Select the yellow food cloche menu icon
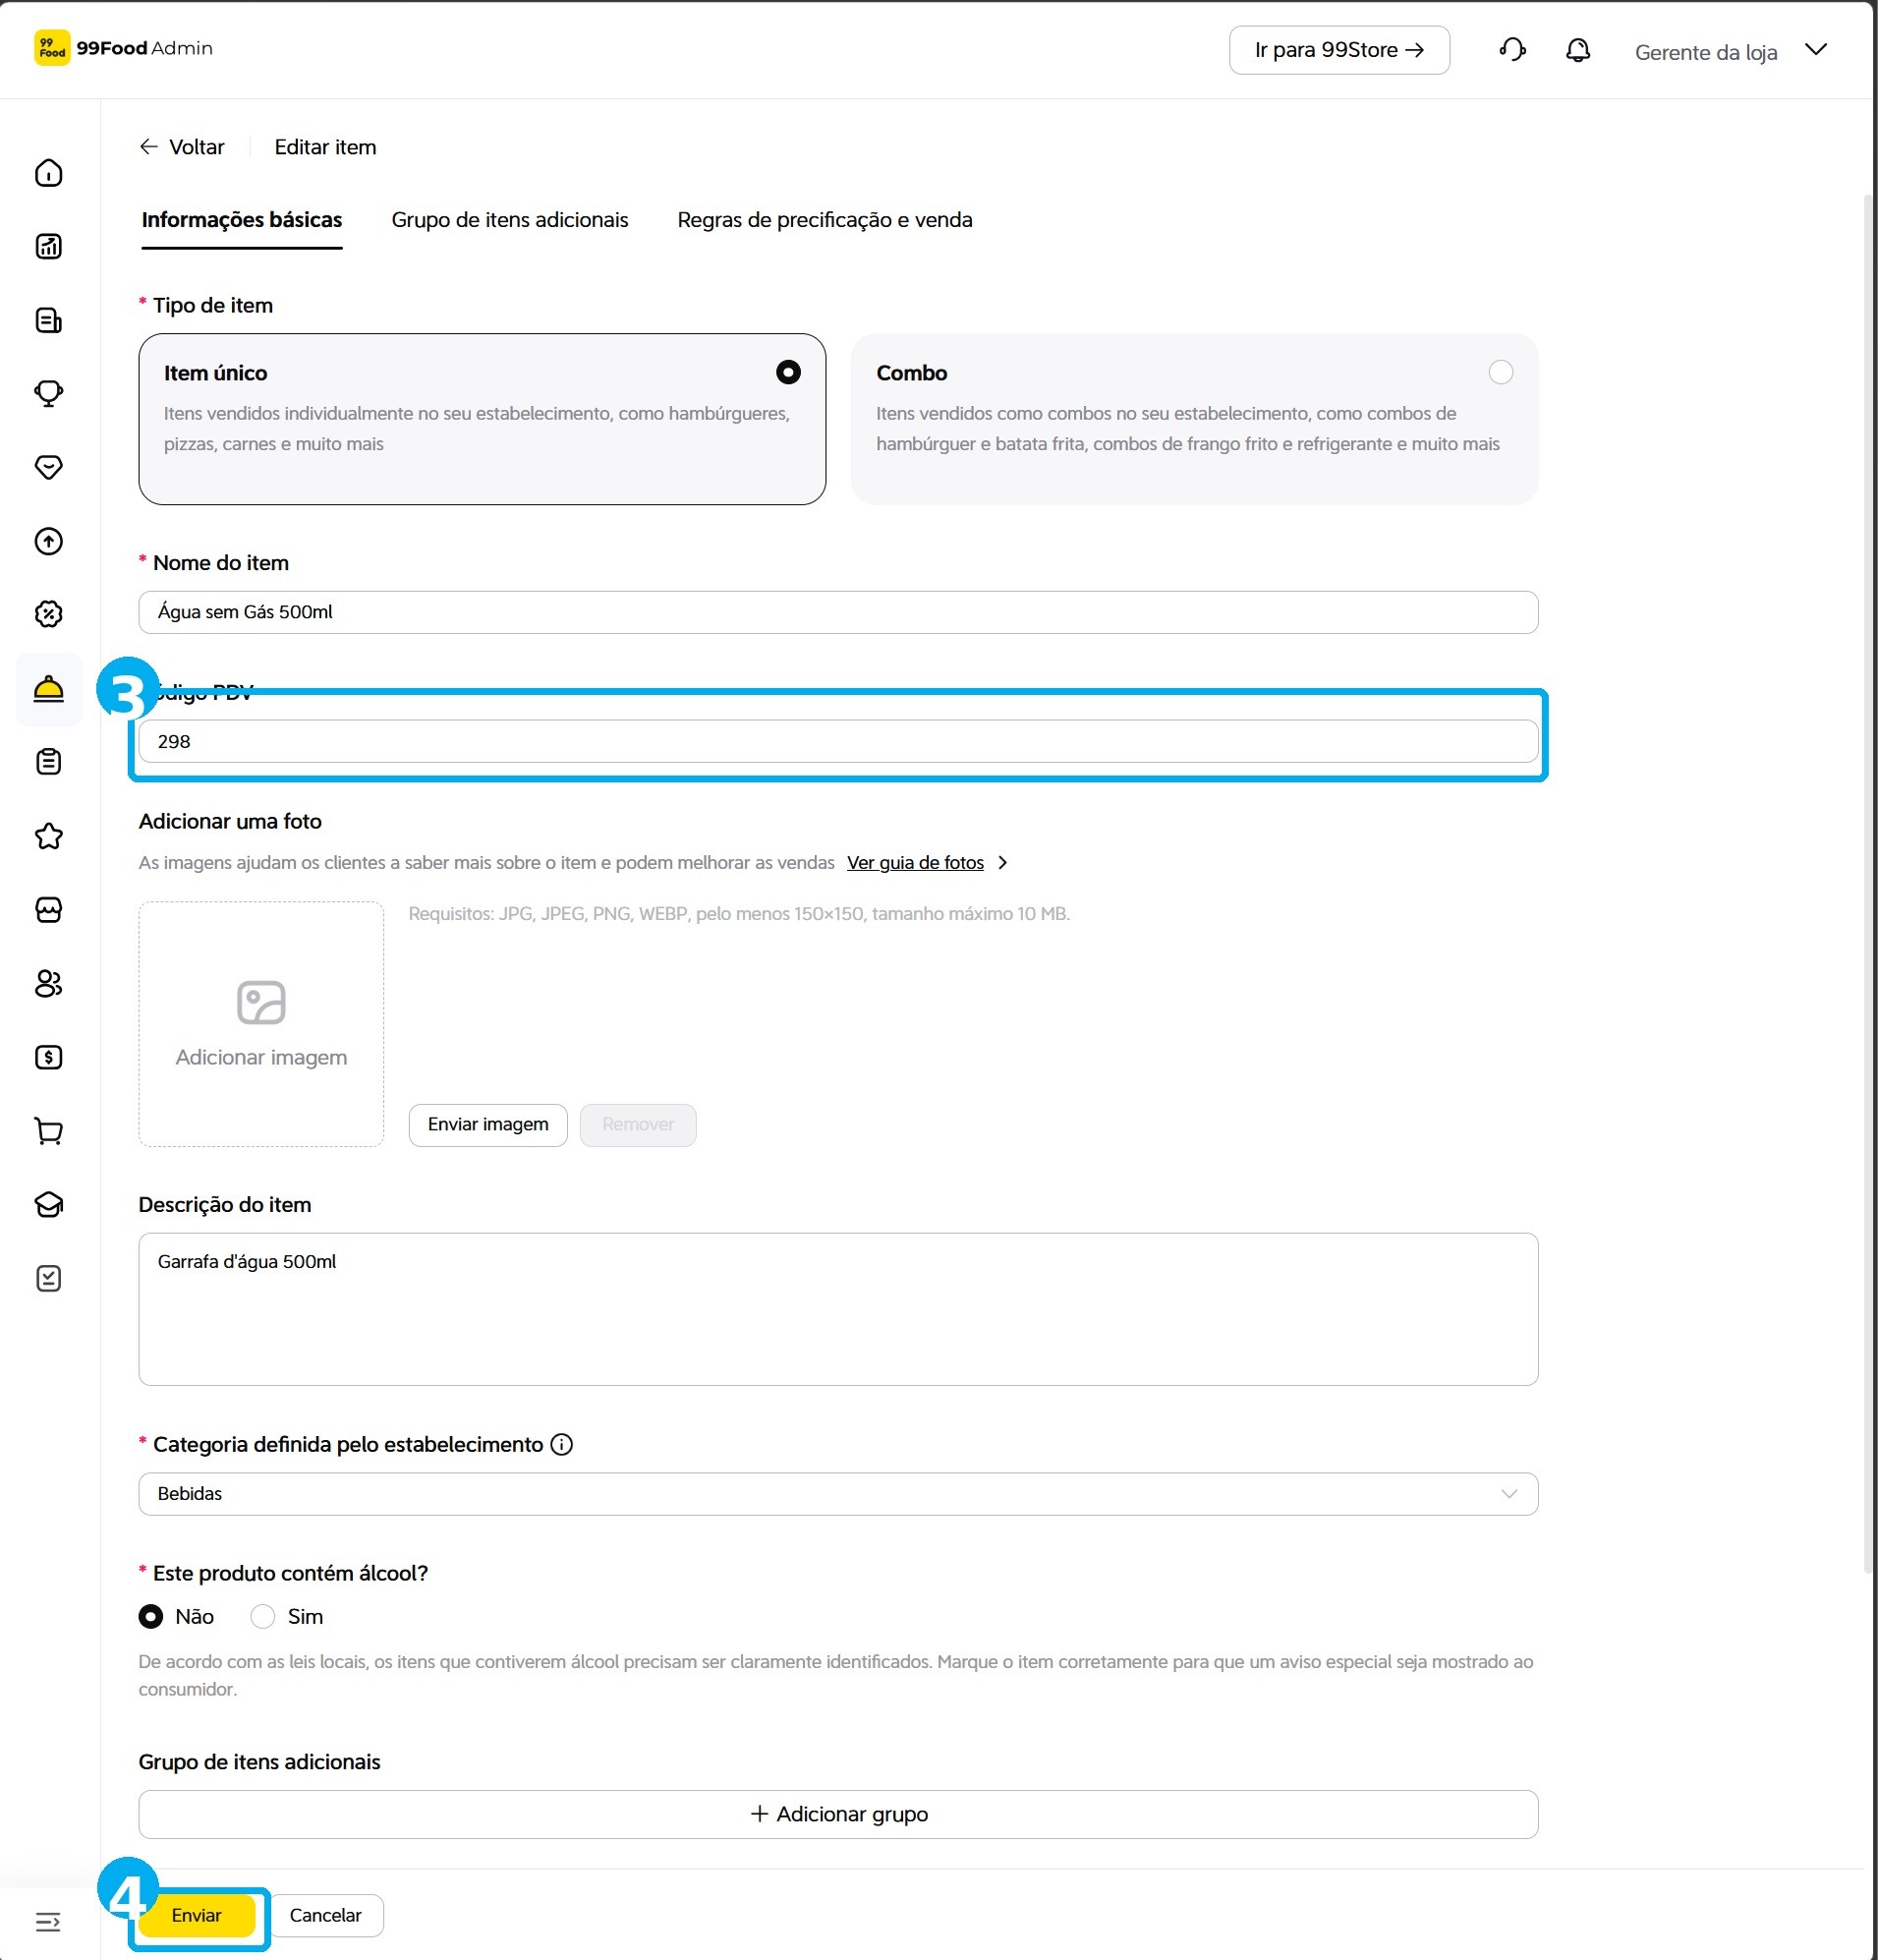Image resolution: width=1878 pixels, height=1960 pixels. (x=48, y=689)
